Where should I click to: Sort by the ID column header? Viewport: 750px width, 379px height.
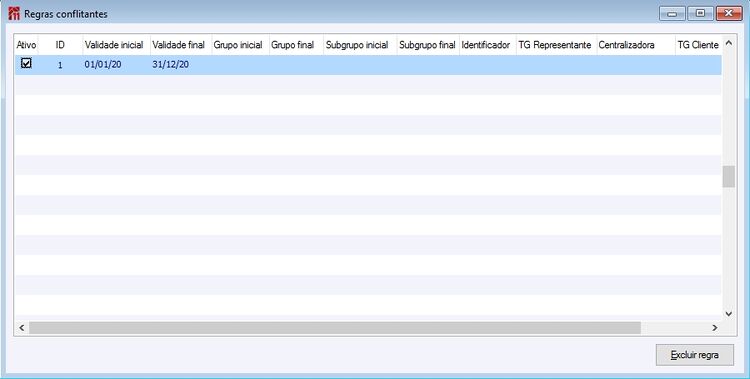(x=60, y=45)
